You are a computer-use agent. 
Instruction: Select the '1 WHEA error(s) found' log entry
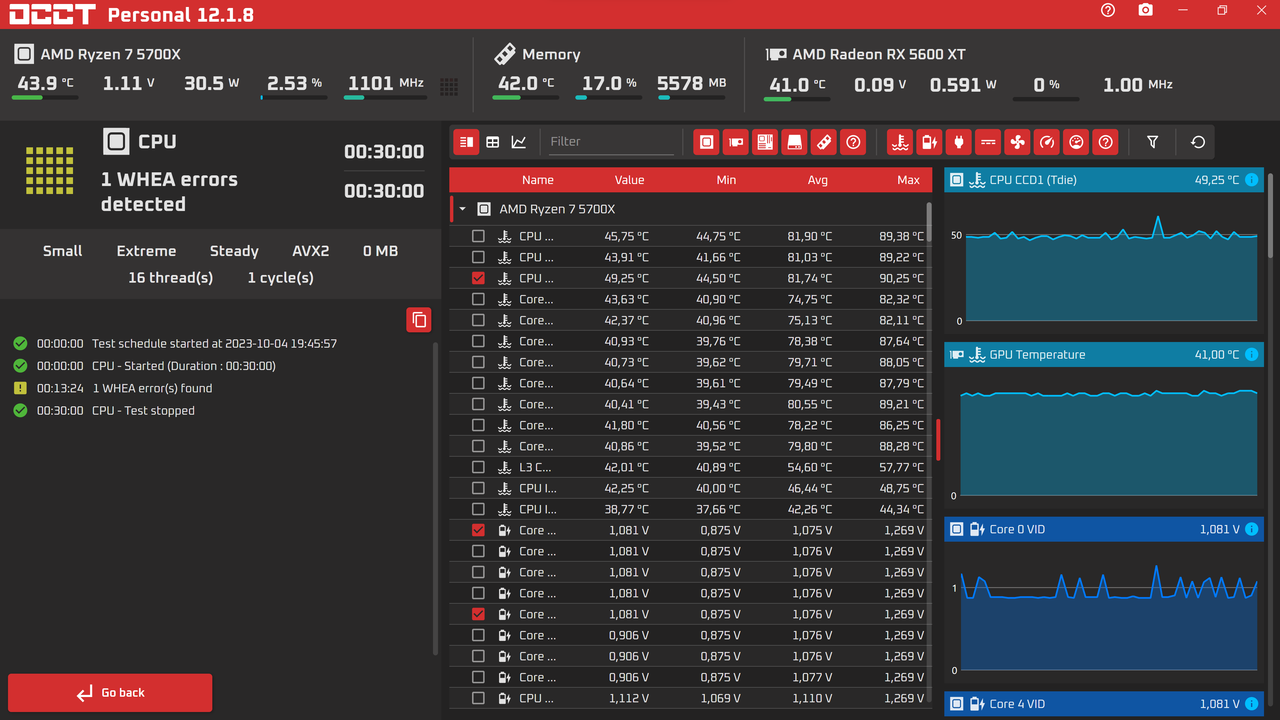coord(152,388)
